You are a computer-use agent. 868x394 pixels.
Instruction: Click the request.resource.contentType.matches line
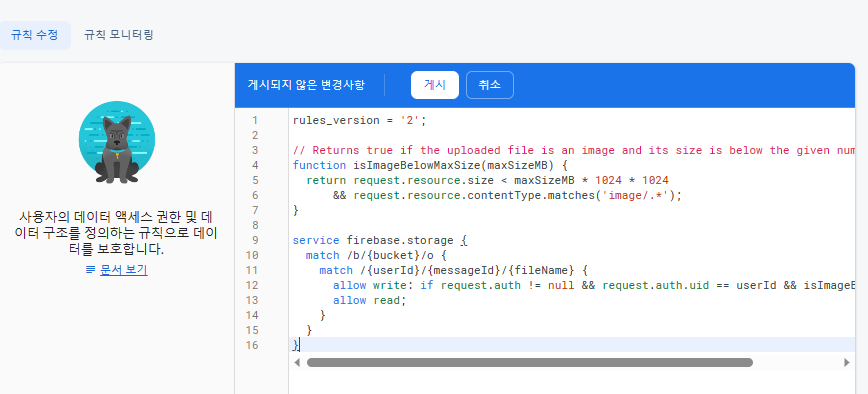508,195
